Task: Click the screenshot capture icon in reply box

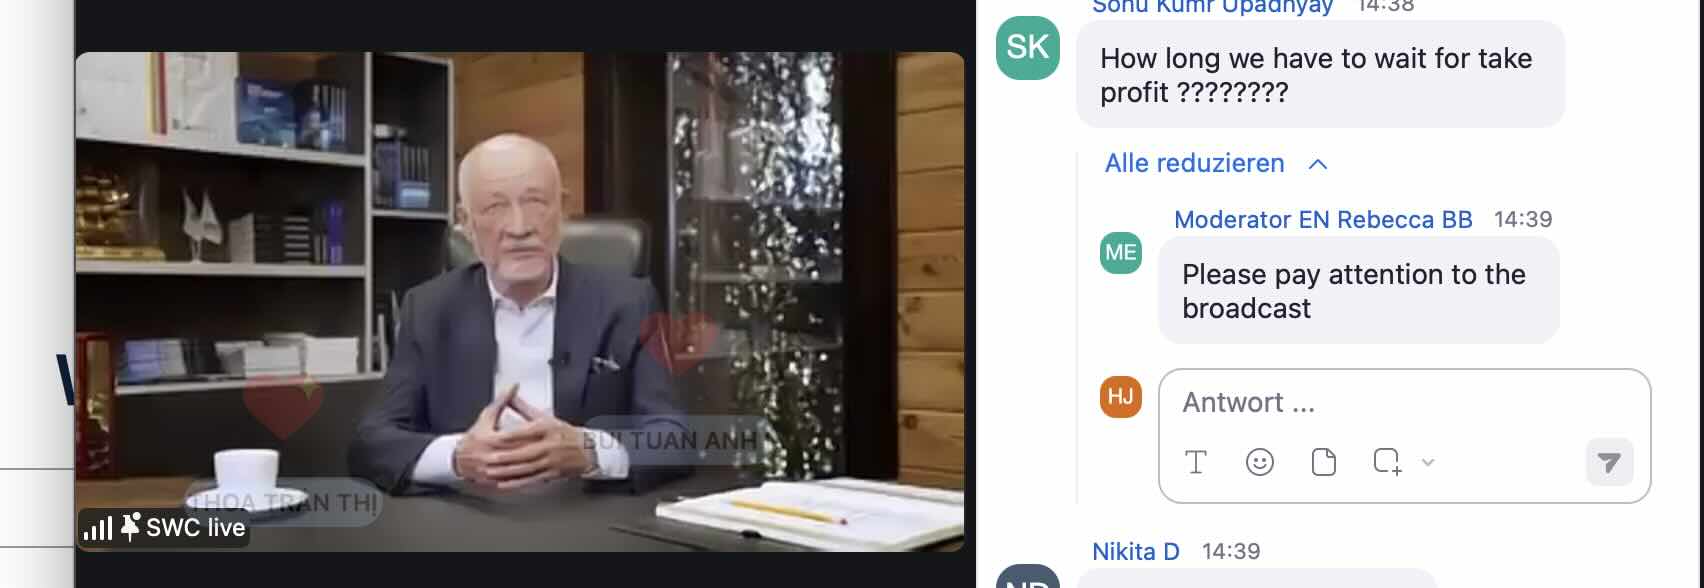Action: pyautogui.click(x=1387, y=462)
